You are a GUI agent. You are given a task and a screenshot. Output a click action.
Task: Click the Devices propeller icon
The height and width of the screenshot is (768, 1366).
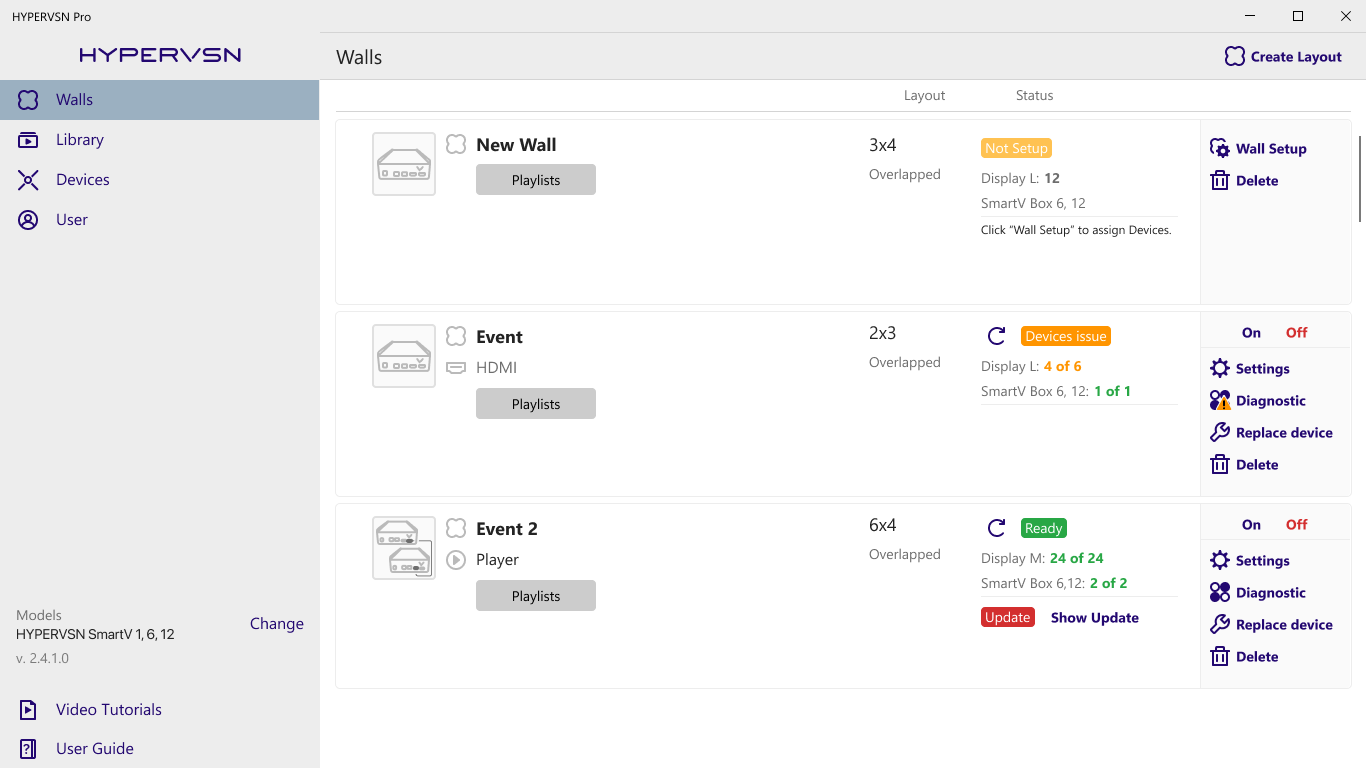[28, 180]
